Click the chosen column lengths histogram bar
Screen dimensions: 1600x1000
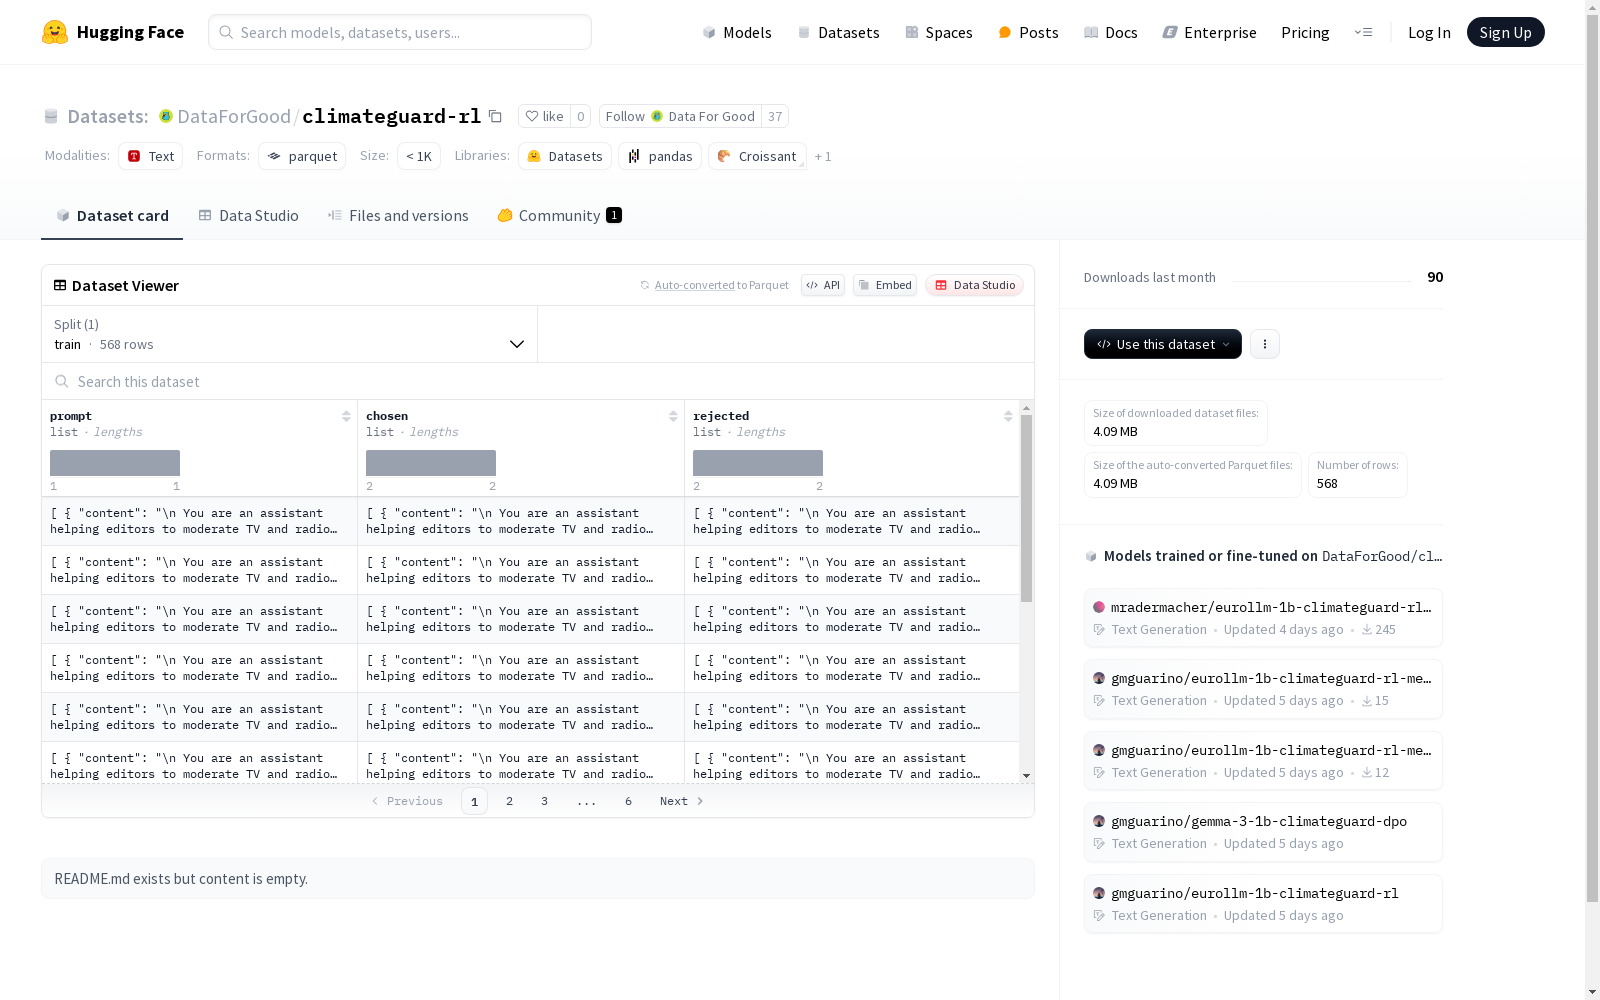tap(431, 463)
